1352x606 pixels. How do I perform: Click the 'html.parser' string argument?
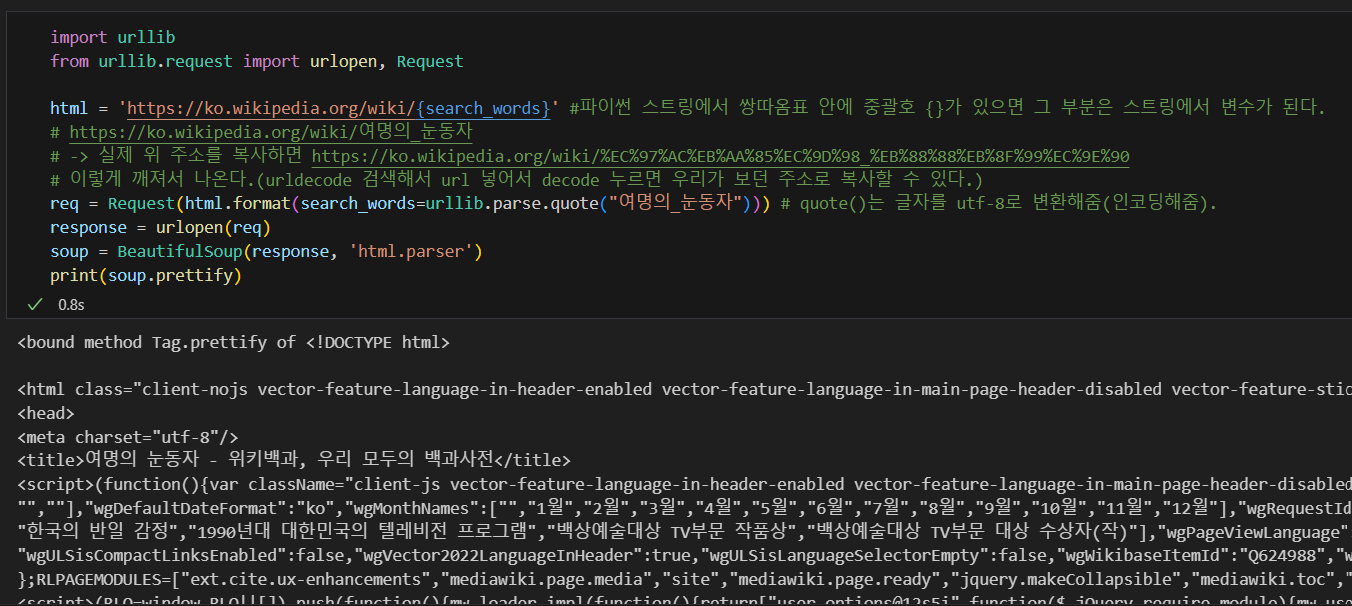click(x=411, y=251)
